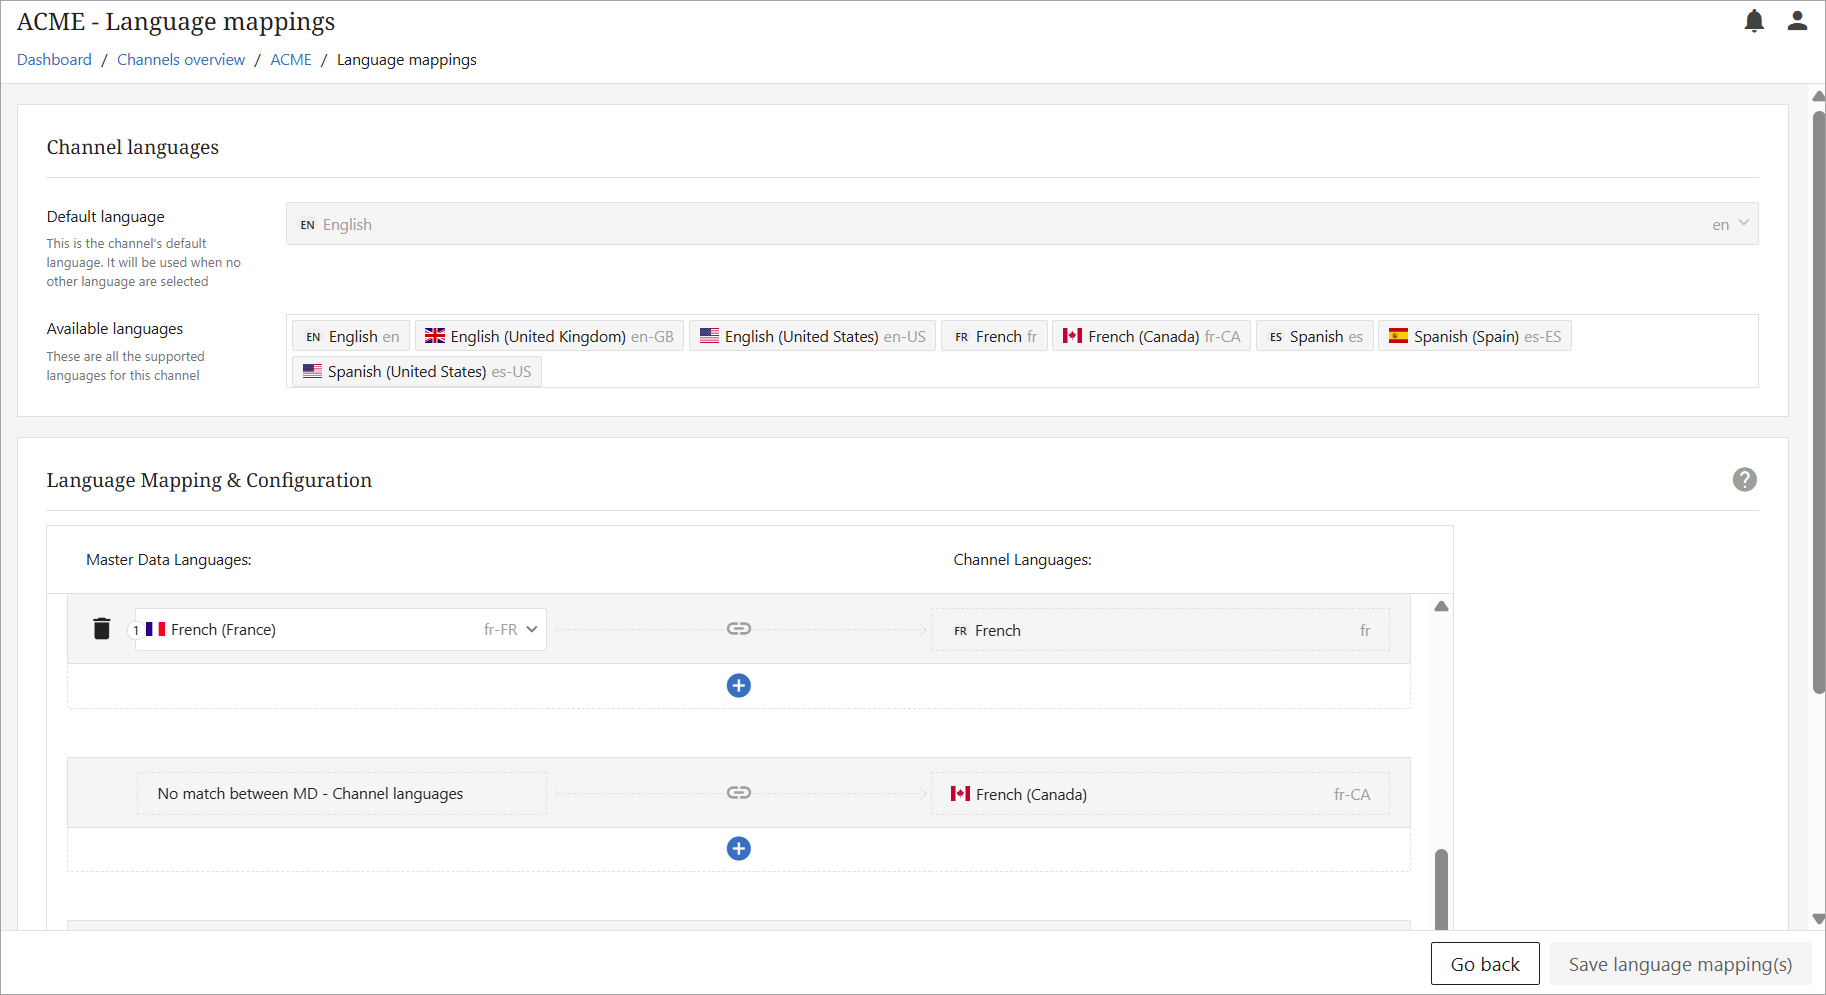
Task: Click the No match between MD field
Action: click(x=341, y=794)
